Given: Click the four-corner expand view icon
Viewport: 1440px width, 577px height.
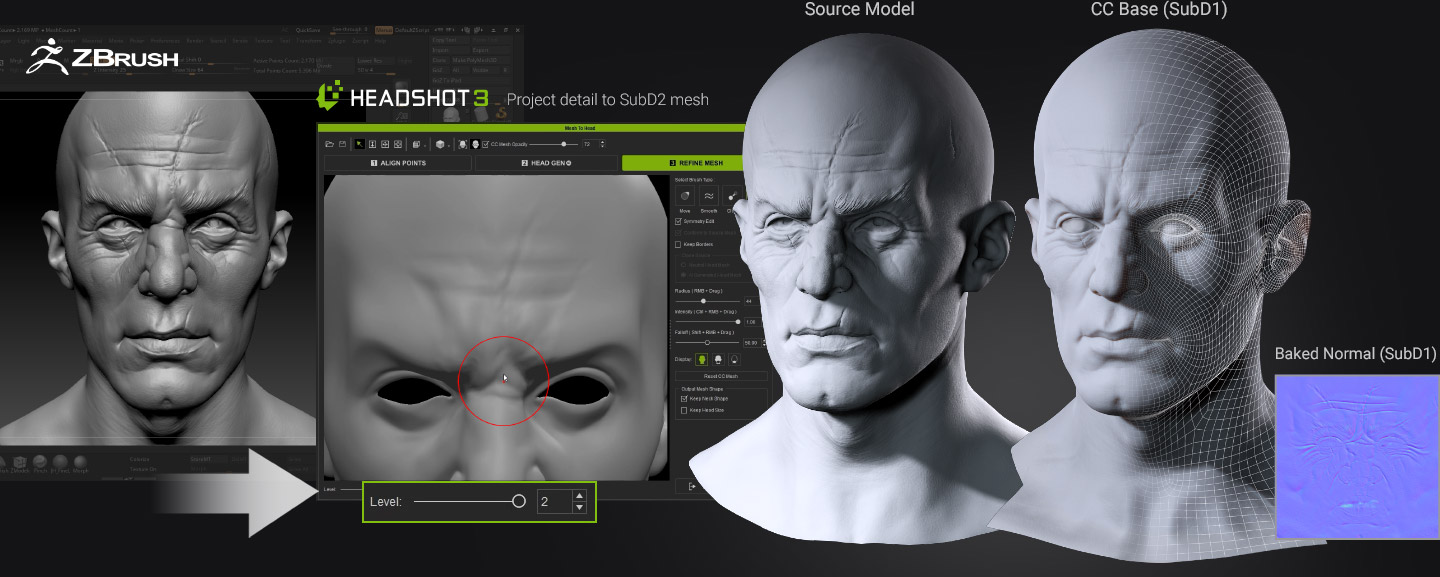Looking at the screenshot, I should (x=398, y=144).
